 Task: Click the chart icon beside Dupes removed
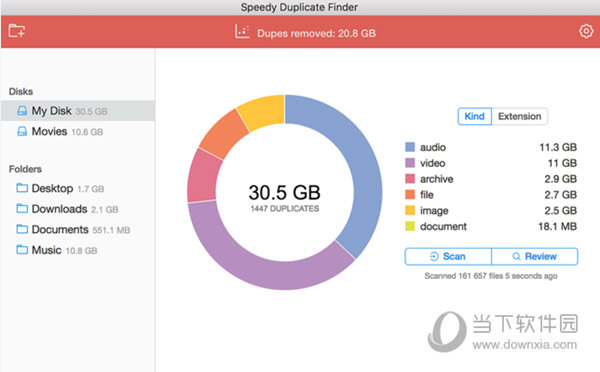pos(242,32)
